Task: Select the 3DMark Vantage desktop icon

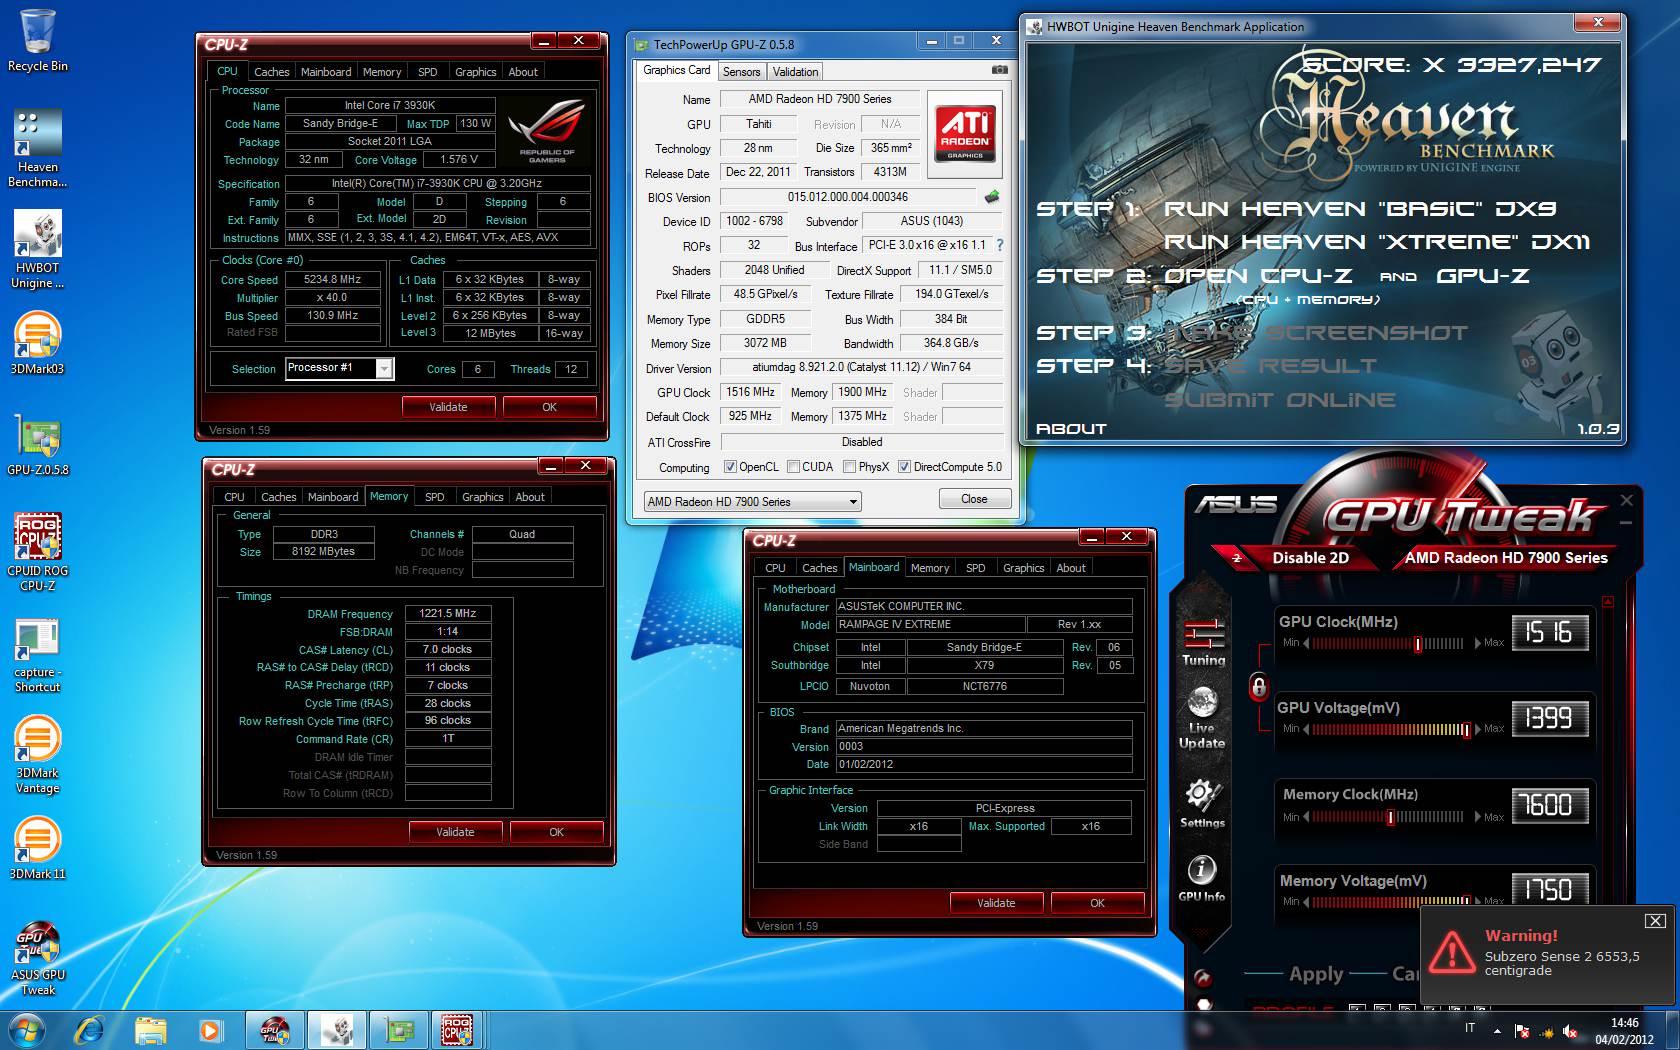Action: point(38,755)
